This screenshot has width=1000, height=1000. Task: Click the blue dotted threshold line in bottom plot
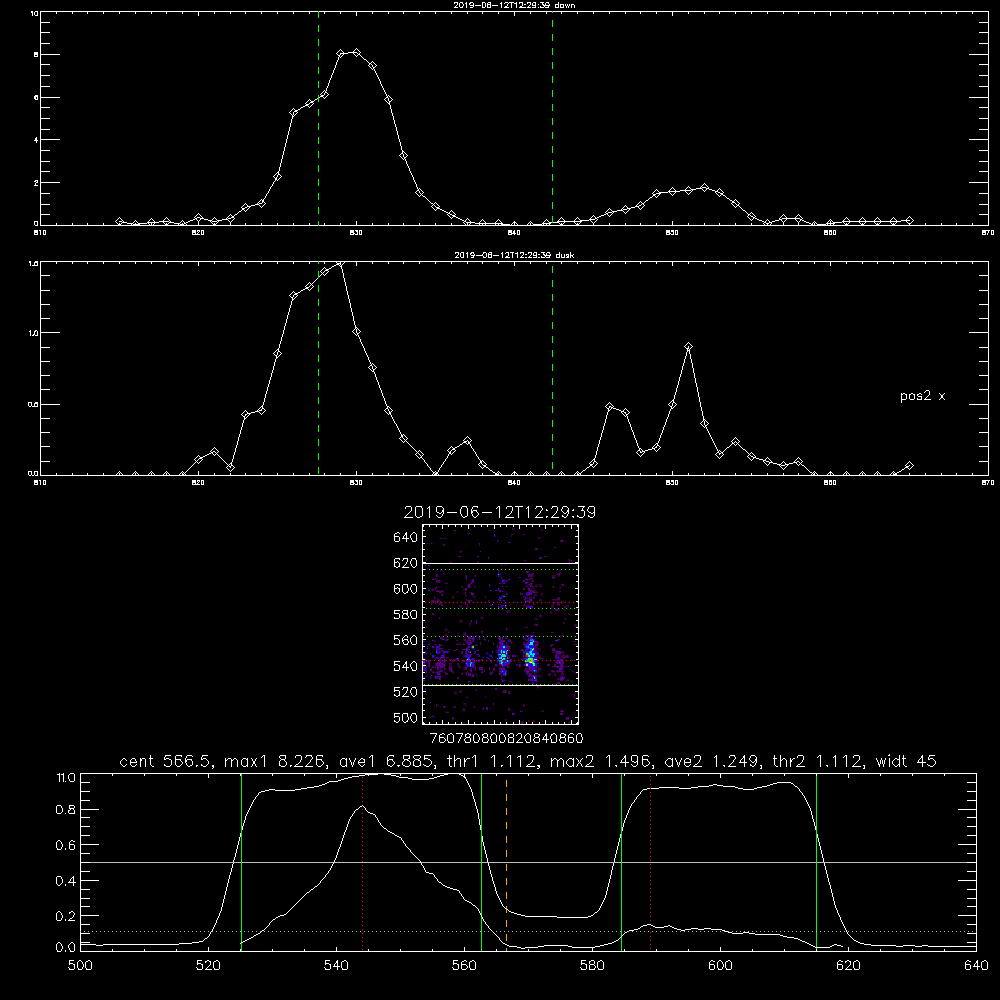[x=529, y=932]
